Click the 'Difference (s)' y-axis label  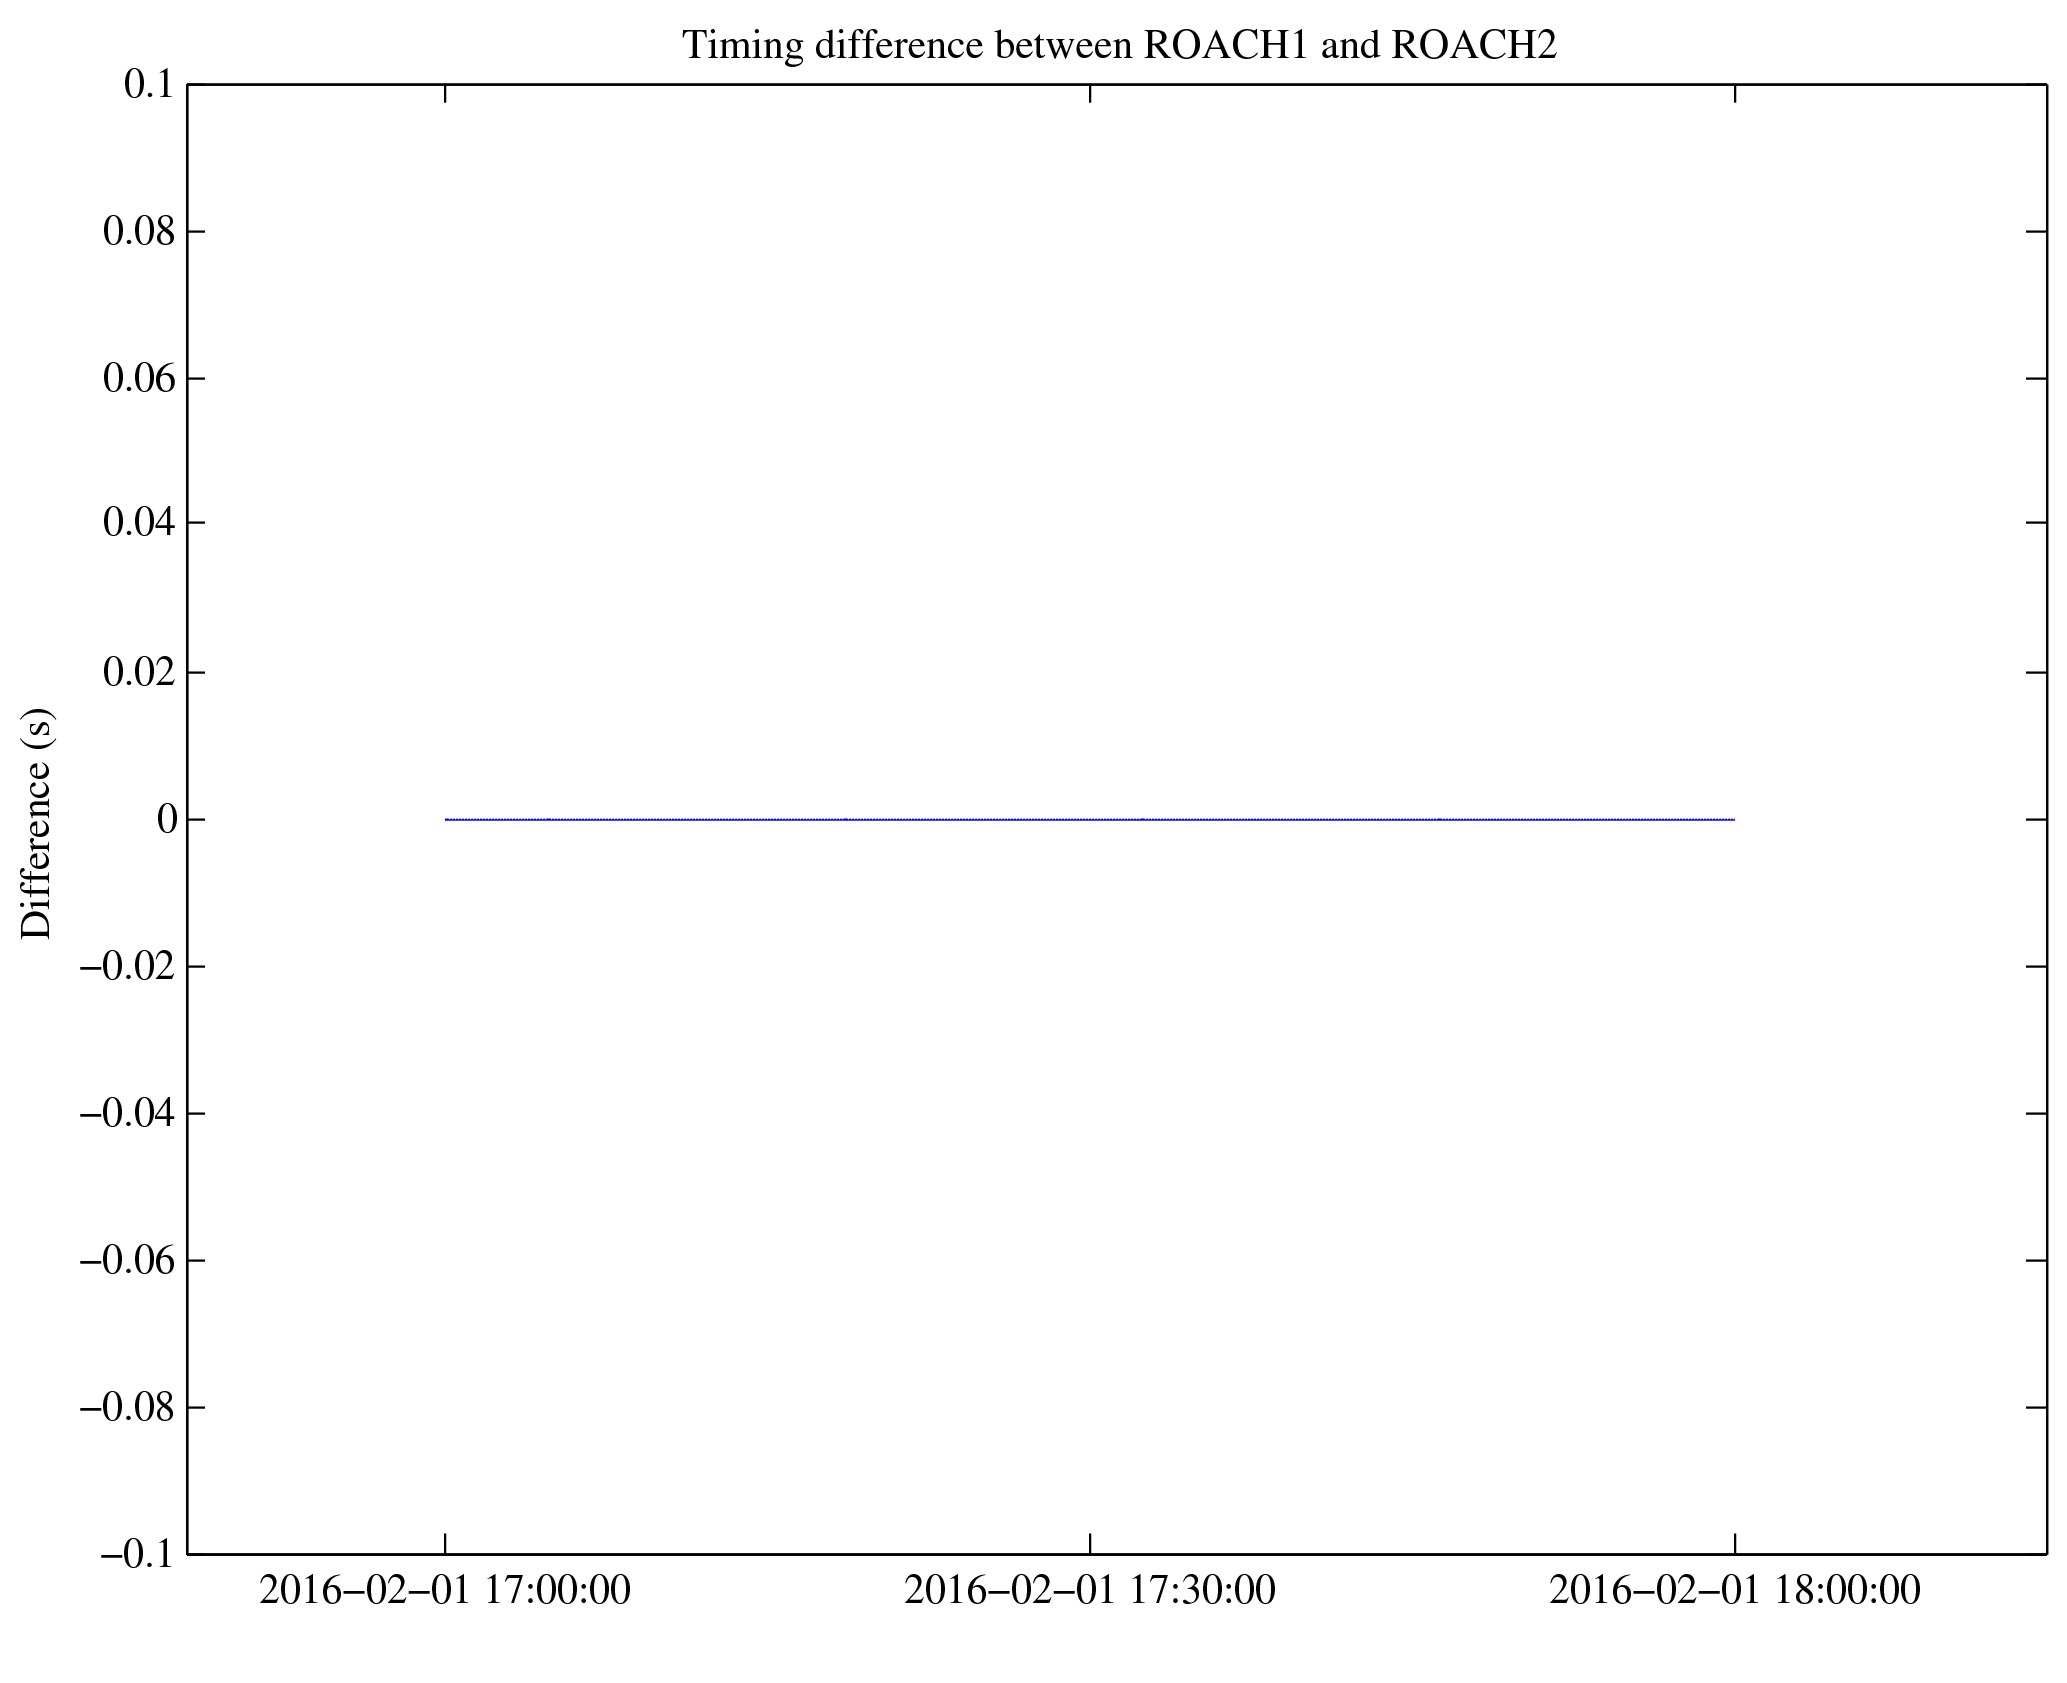click(x=37, y=823)
